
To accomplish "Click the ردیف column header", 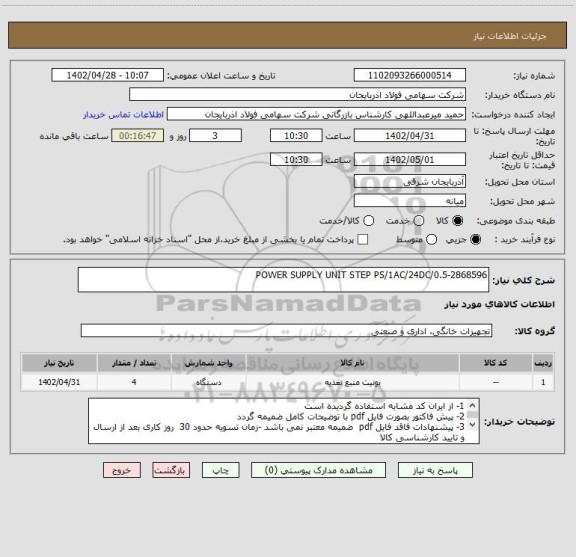I will click(543, 363).
